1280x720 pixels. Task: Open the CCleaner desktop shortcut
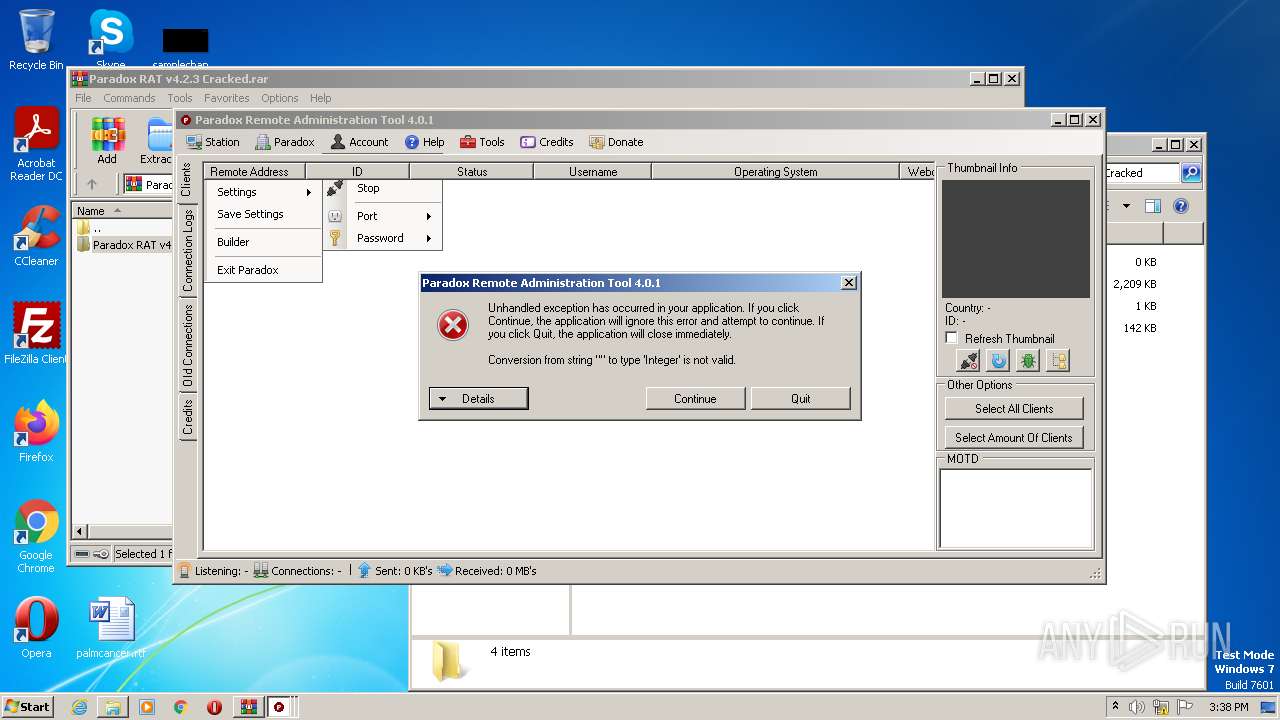coord(36,236)
